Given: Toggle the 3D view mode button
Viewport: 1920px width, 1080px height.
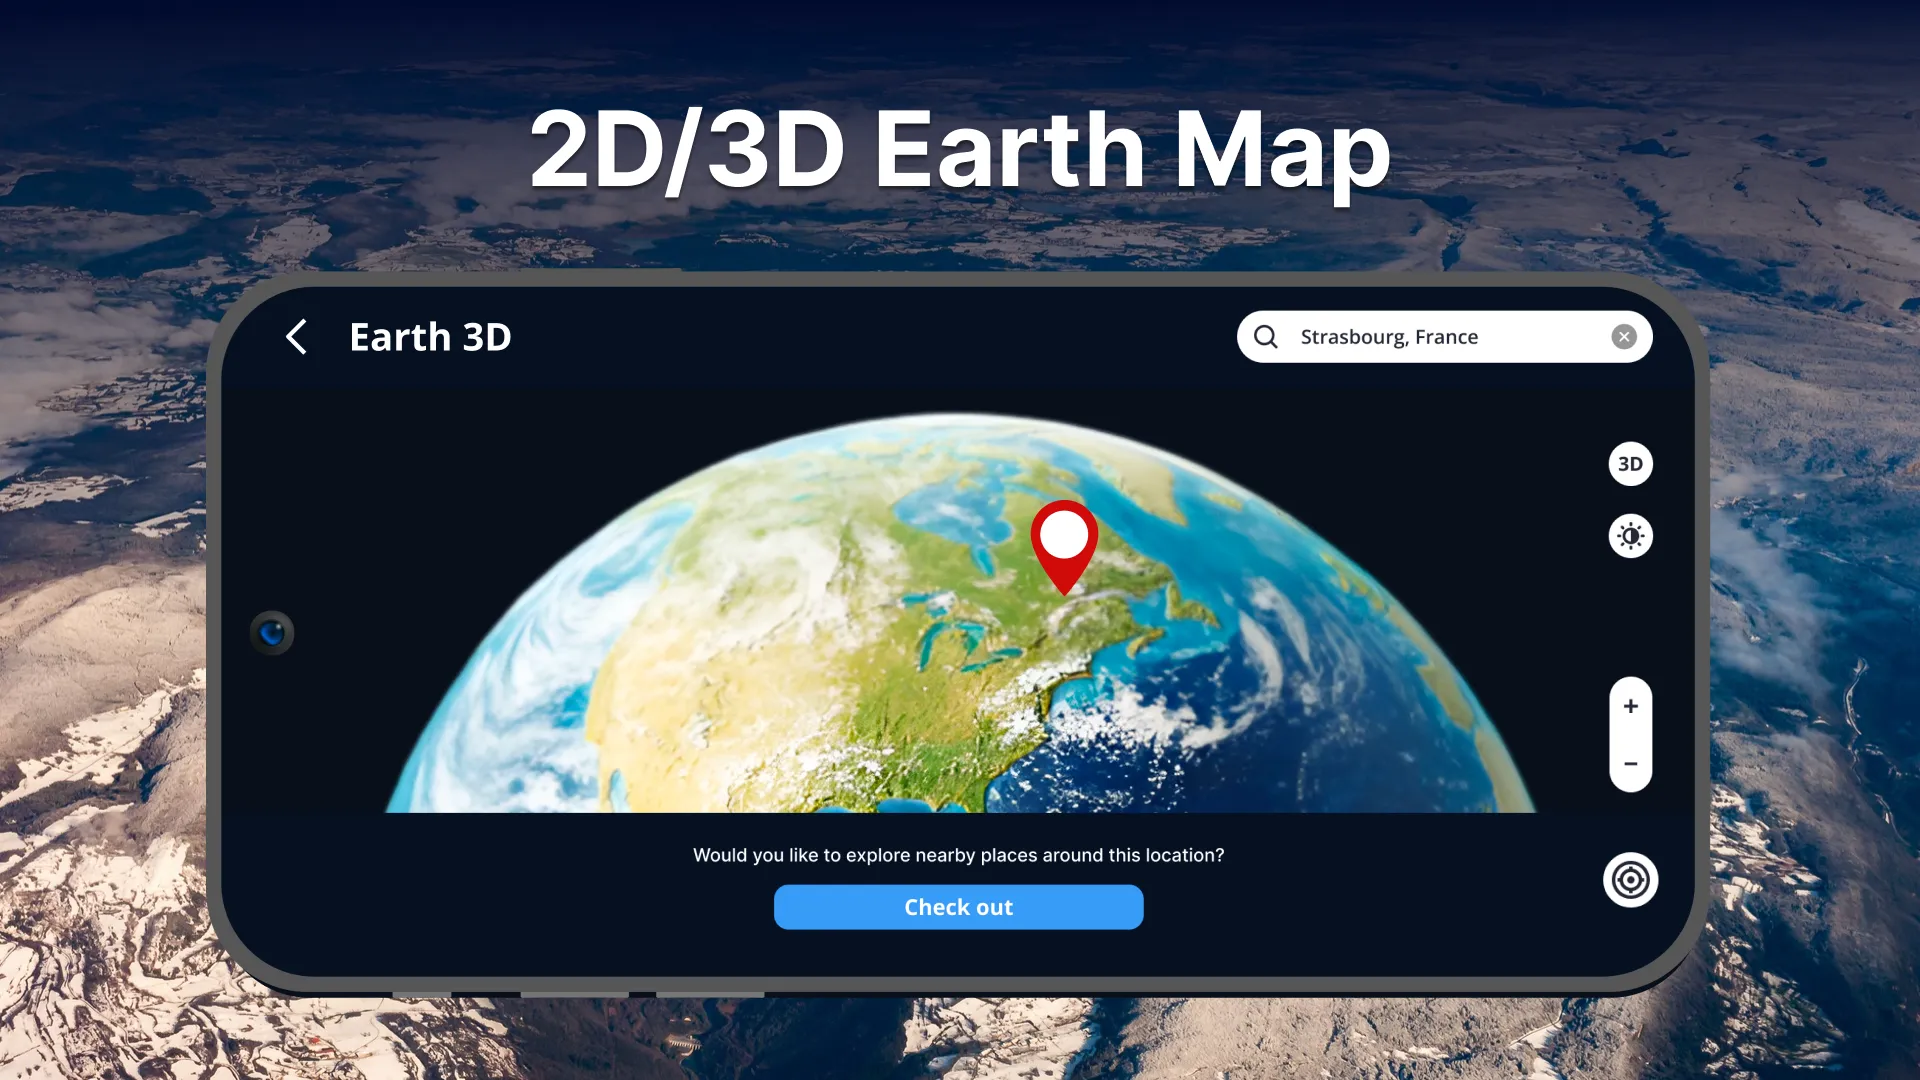Looking at the screenshot, I should [1630, 464].
